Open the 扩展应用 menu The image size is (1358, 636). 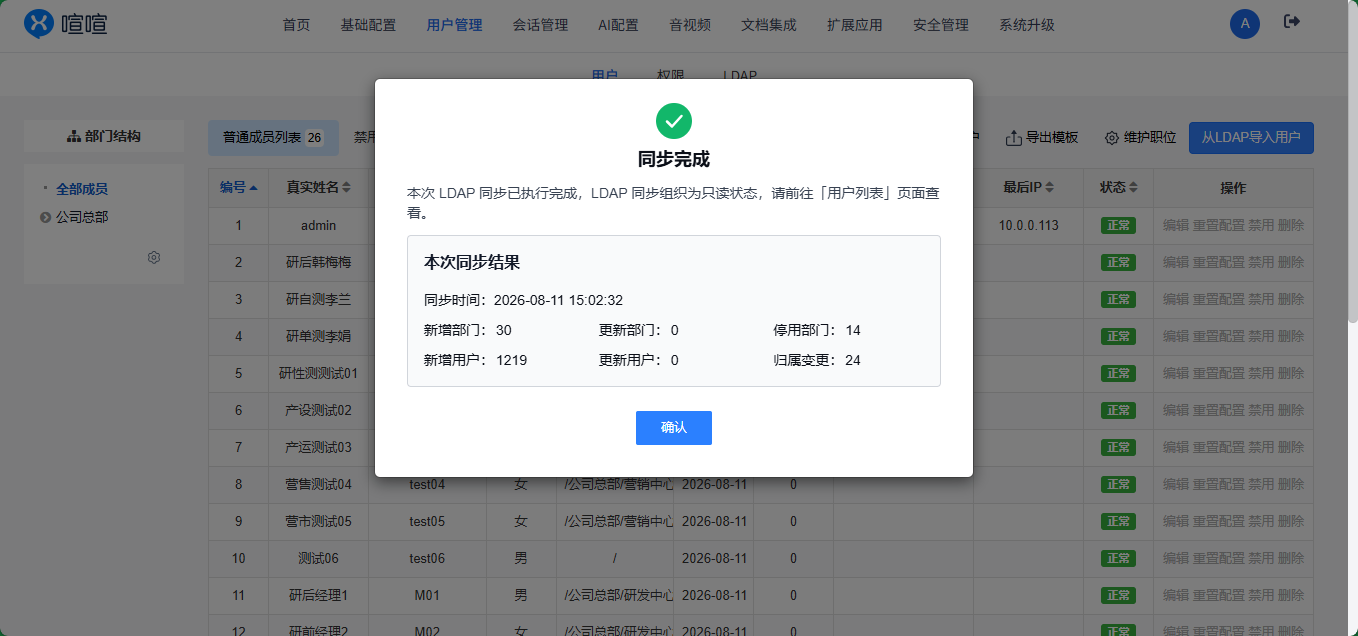click(855, 26)
